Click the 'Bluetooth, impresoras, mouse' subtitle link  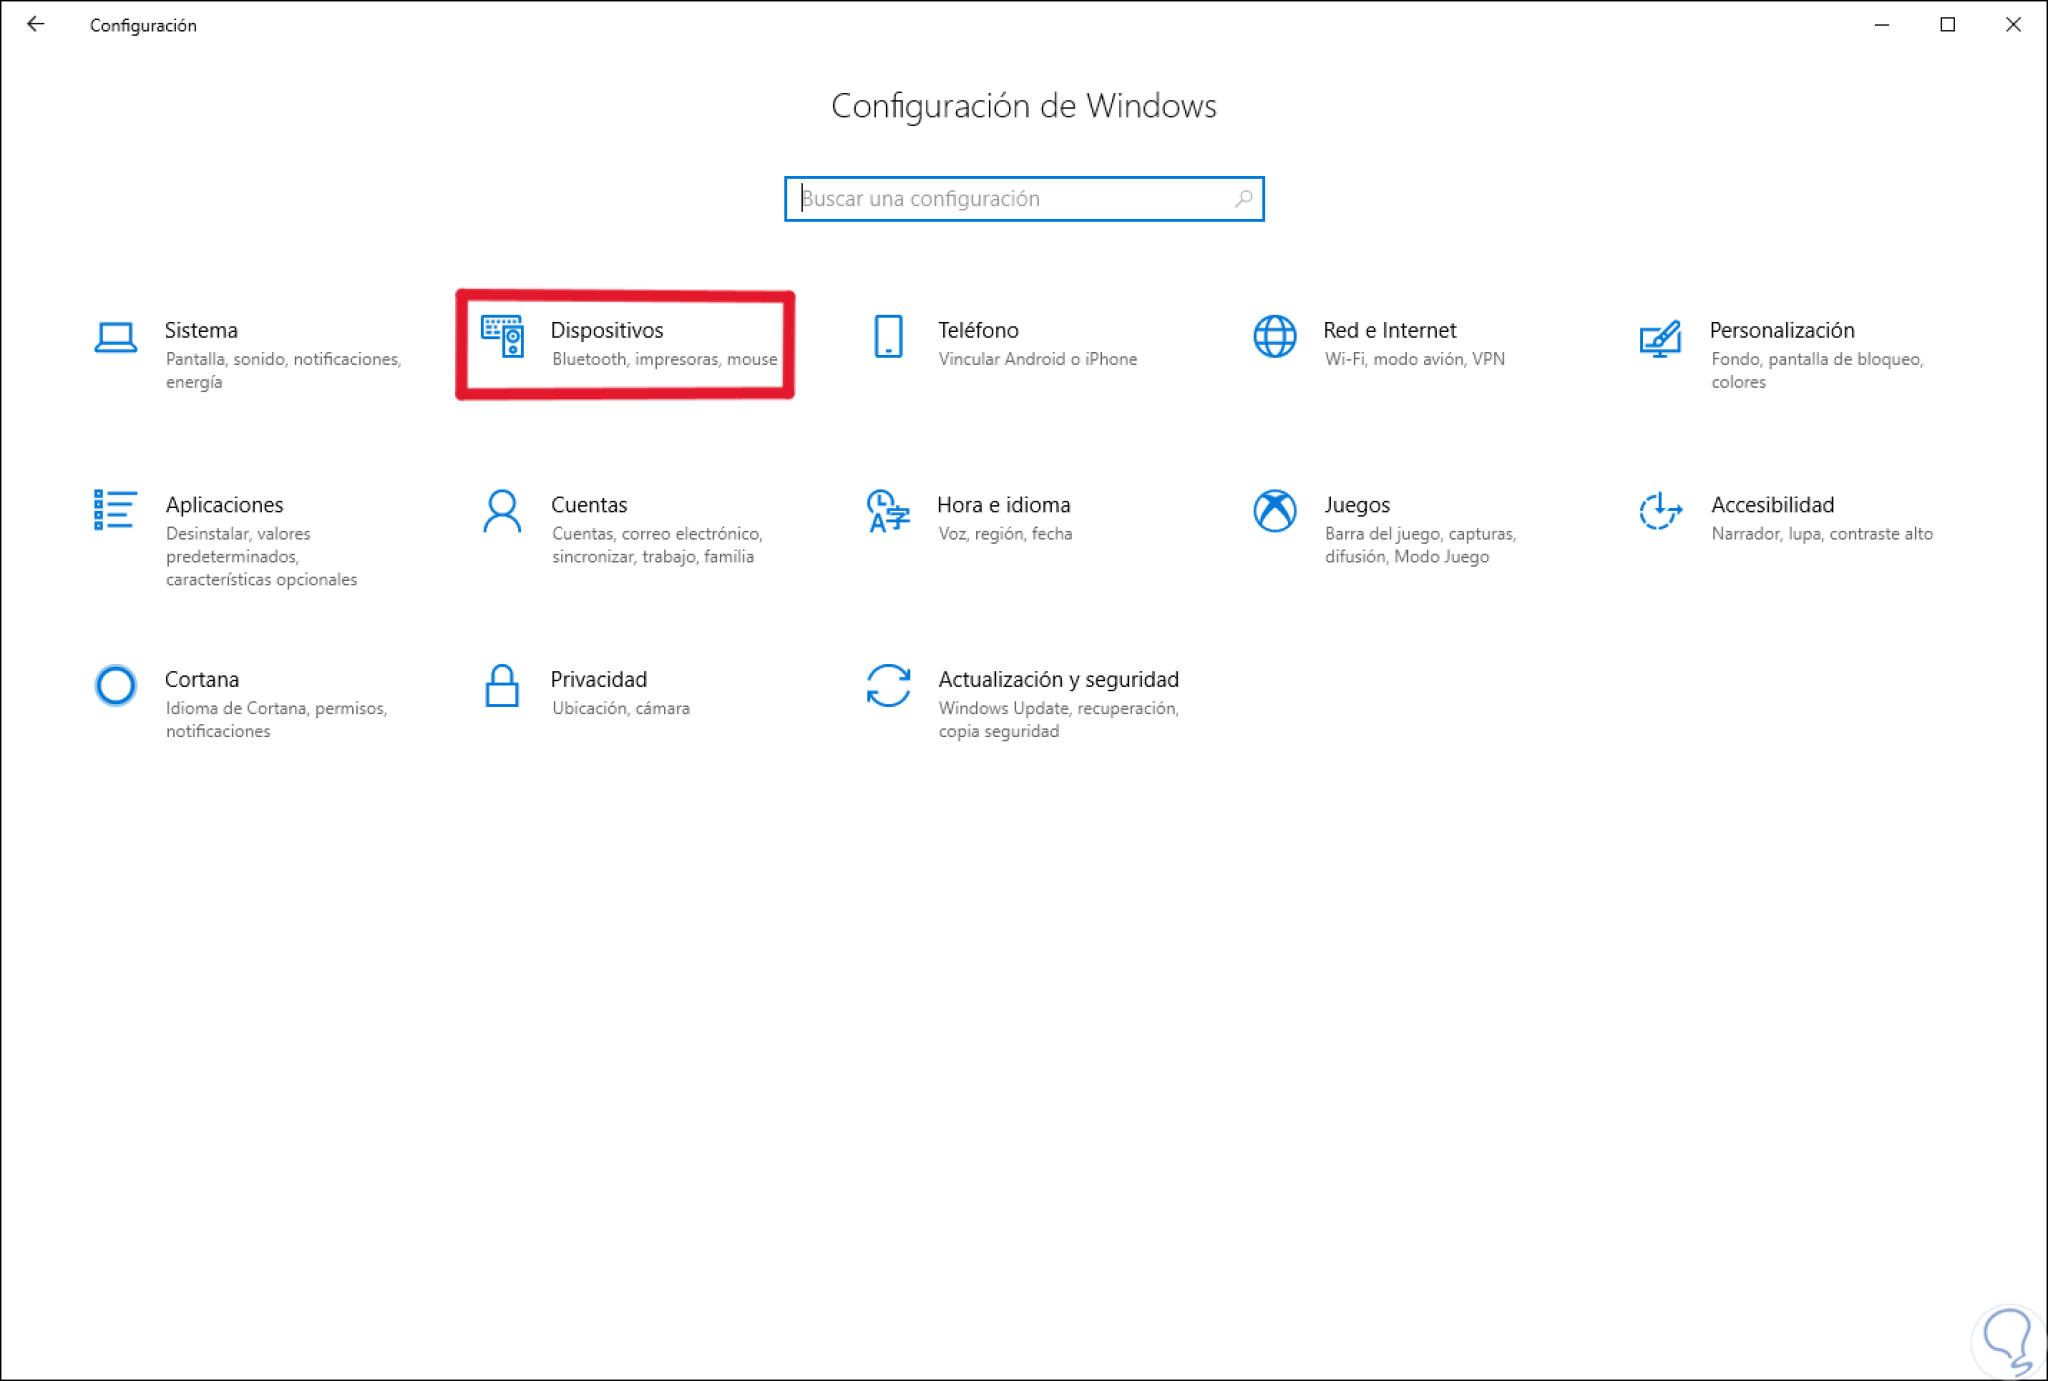[x=664, y=358]
